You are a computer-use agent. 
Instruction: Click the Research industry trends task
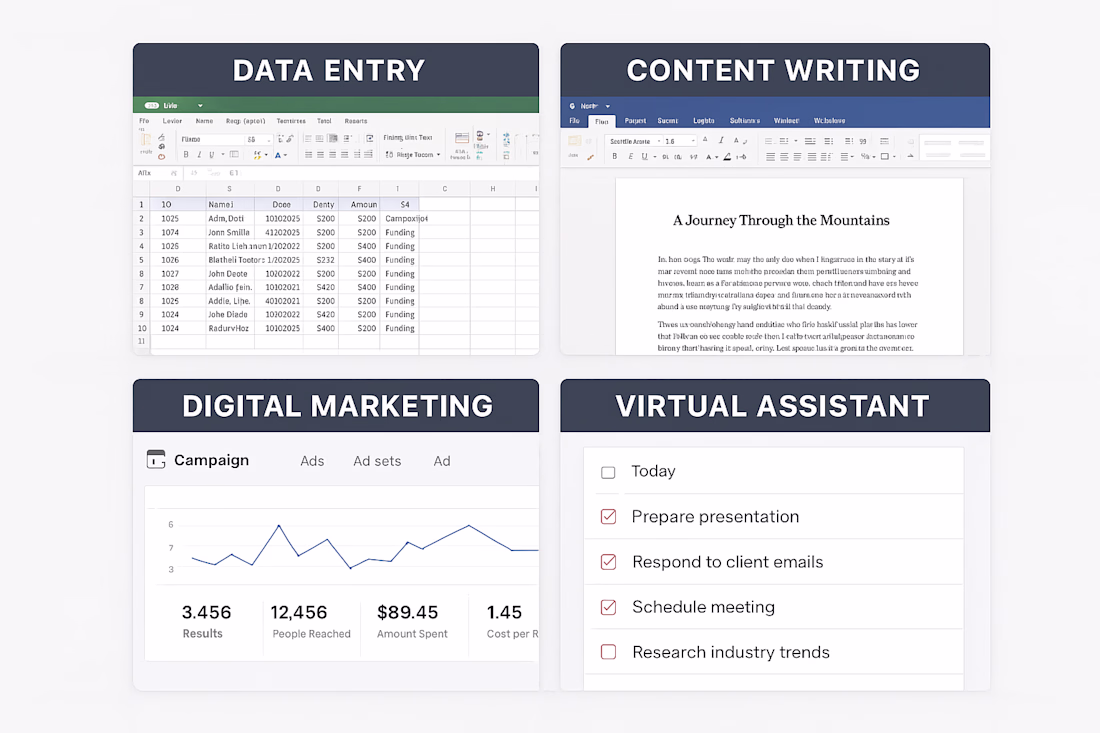click(x=731, y=652)
